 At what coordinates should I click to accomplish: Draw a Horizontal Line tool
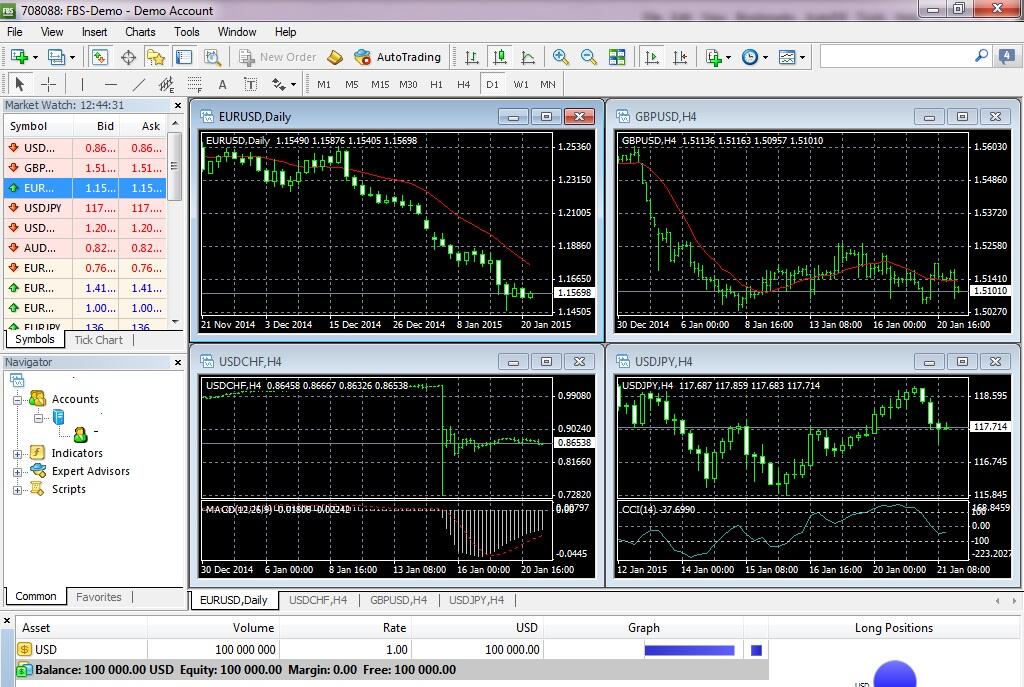tap(110, 84)
